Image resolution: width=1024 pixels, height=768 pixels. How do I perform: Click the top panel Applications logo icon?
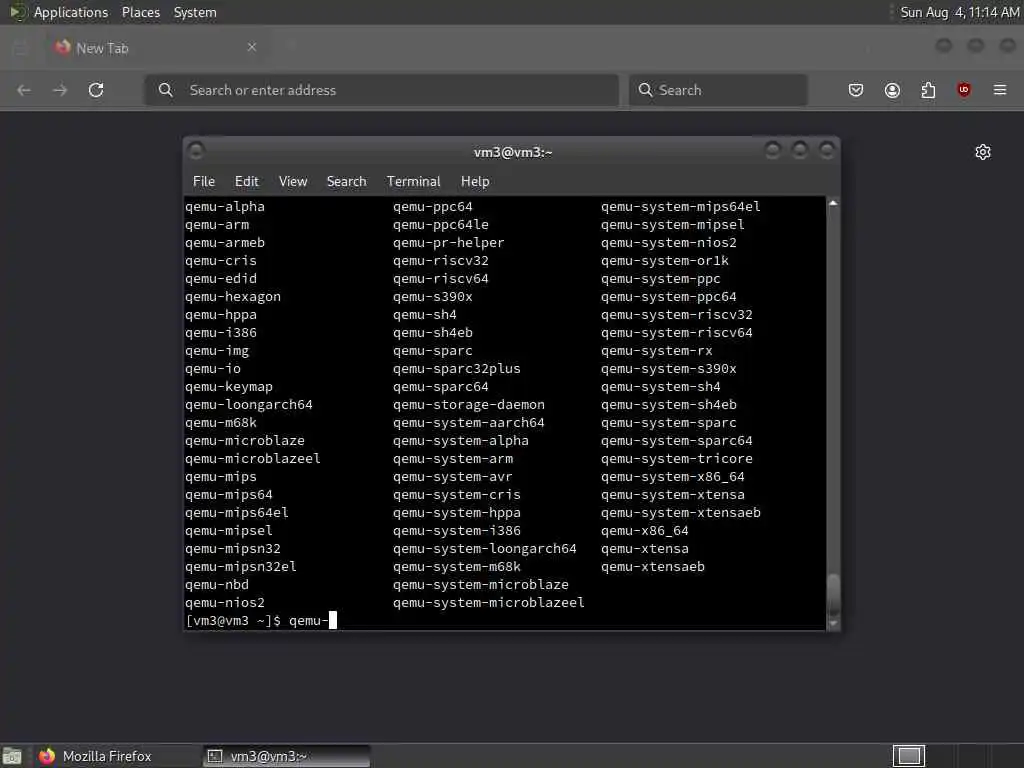(x=17, y=12)
